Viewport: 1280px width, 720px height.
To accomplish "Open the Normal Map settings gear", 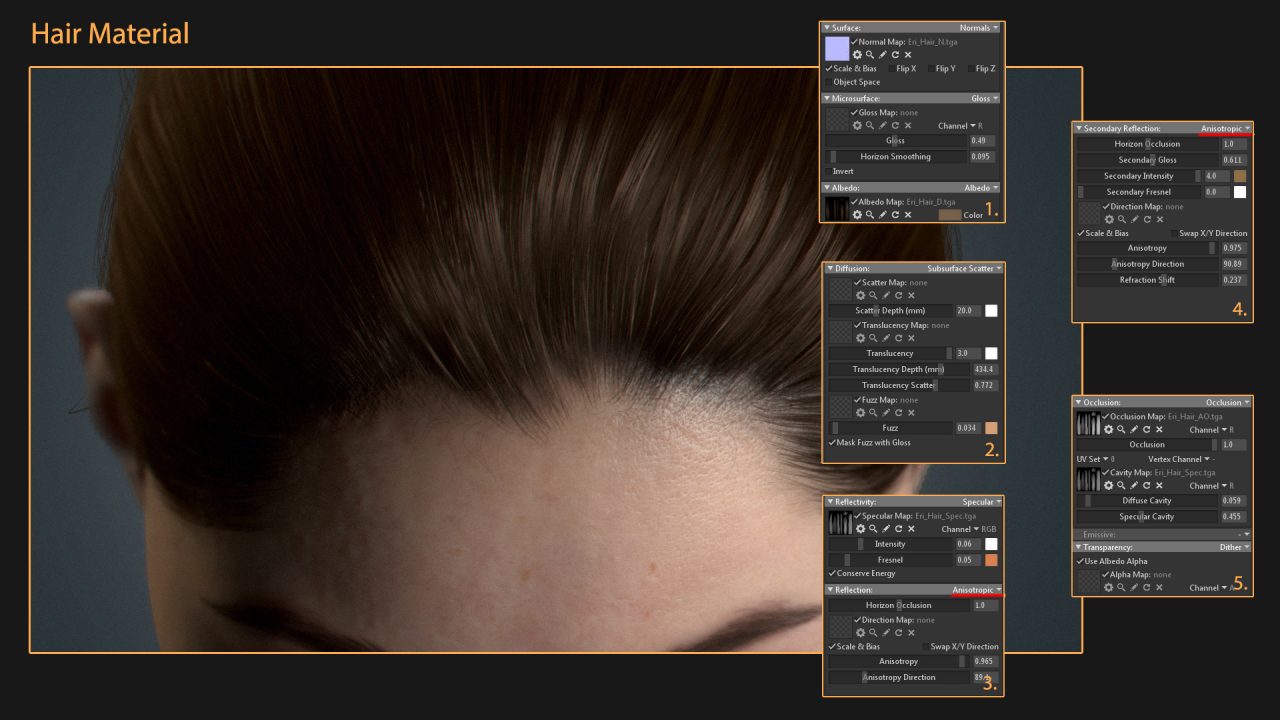I will [x=857, y=54].
